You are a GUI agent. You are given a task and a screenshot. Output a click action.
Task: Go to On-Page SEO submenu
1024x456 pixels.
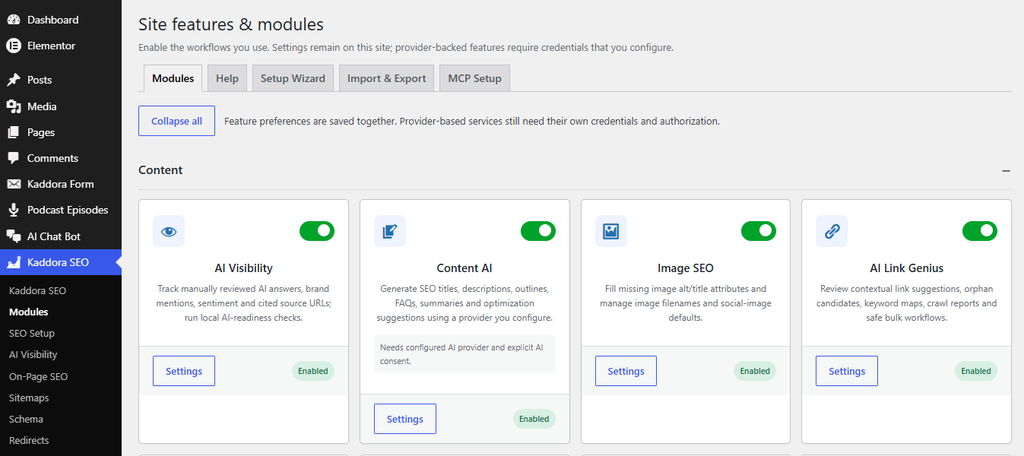(x=39, y=376)
